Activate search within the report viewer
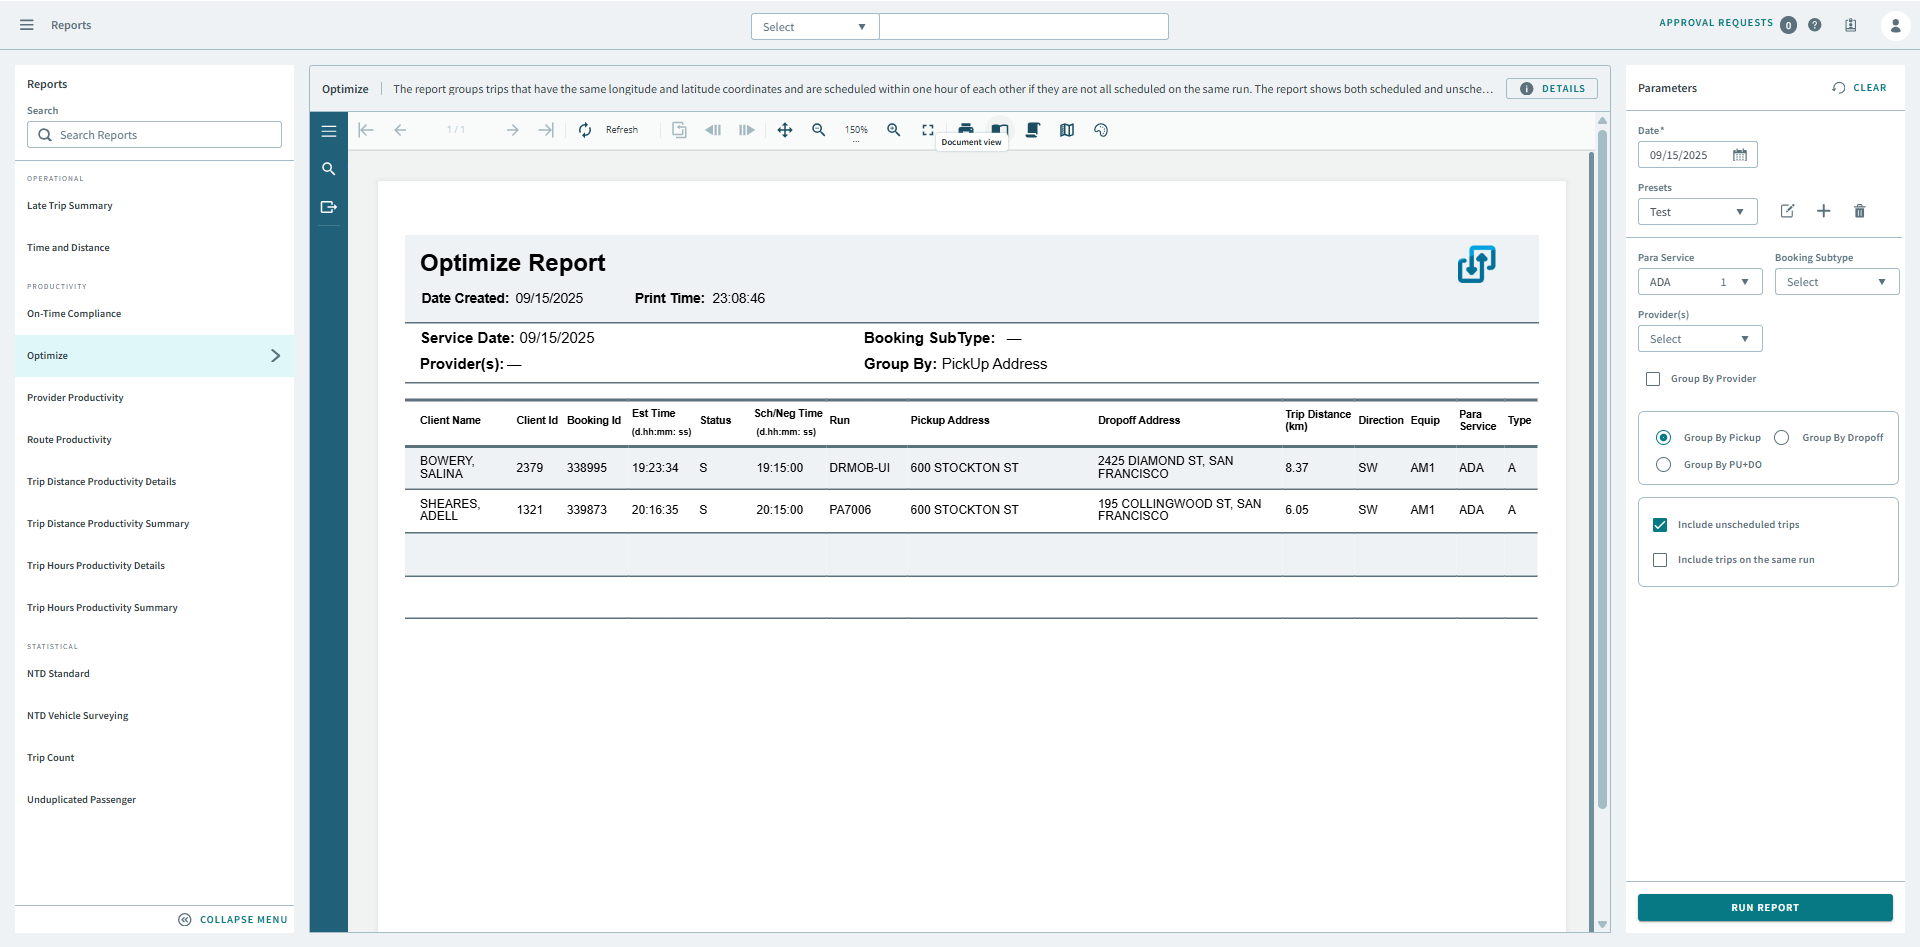The image size is (1920, 947). pos(329,168)
